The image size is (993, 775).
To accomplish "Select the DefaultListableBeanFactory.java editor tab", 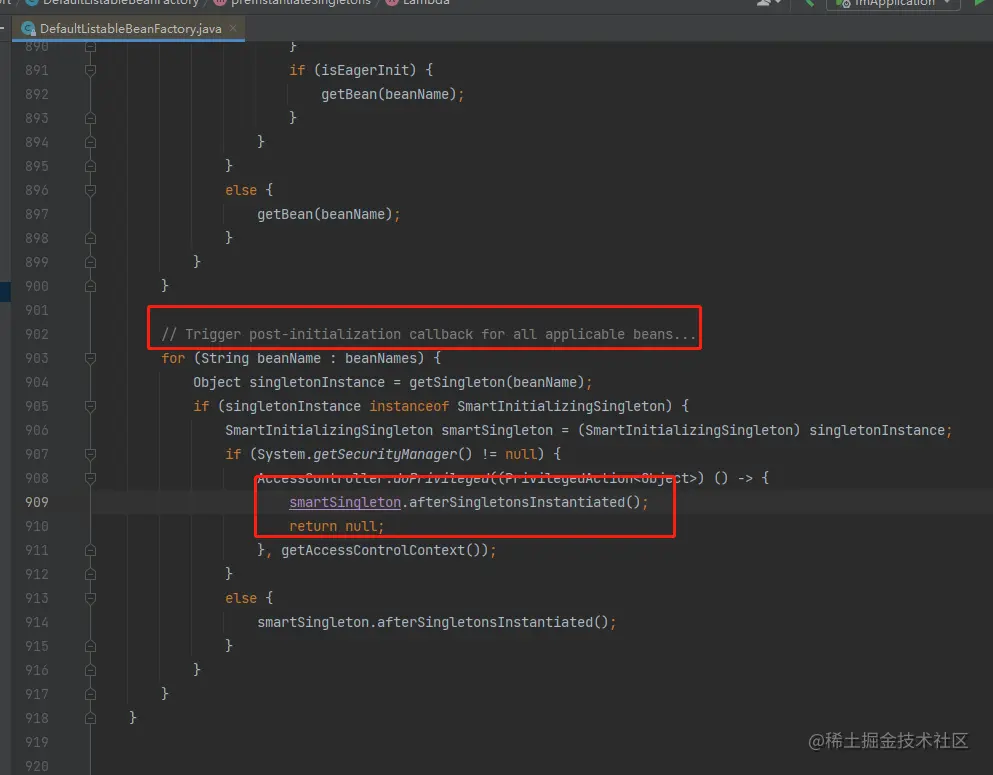I will (129, 28).
